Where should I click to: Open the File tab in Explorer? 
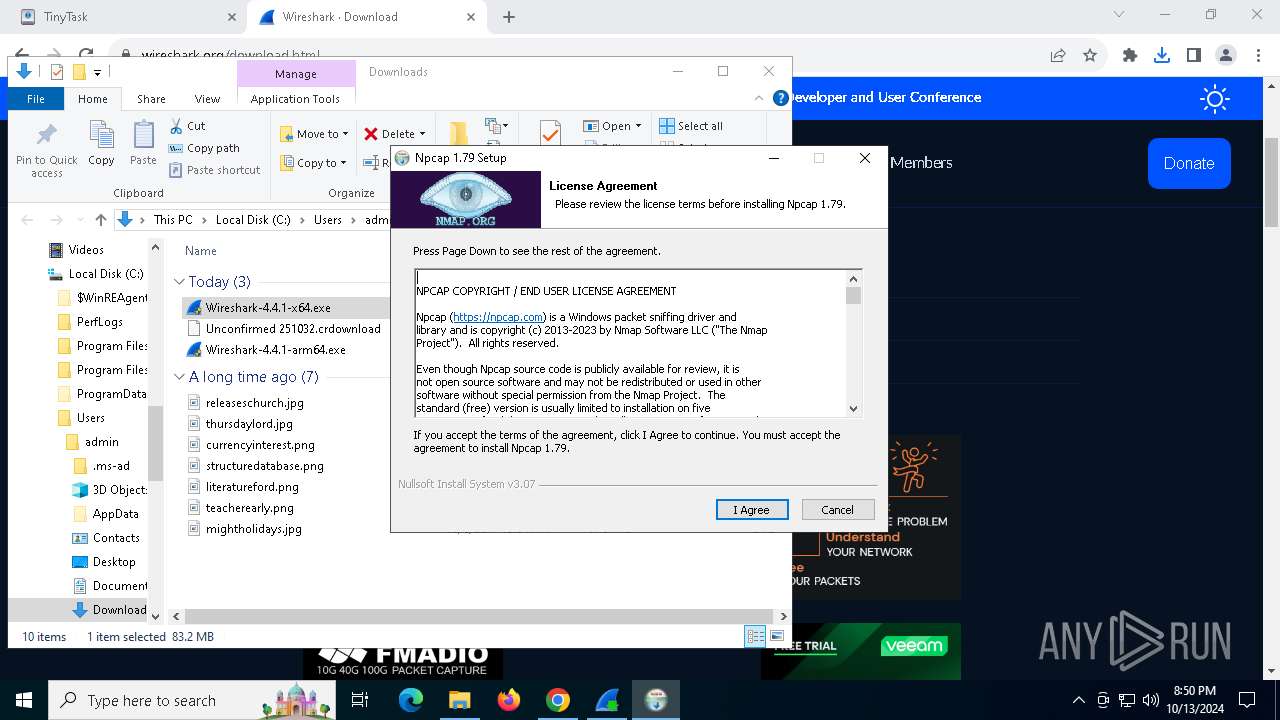point(36,99)
